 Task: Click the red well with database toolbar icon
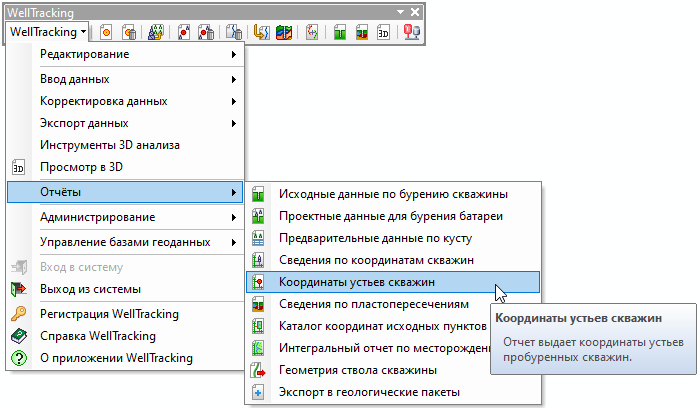click(x=412, y=32)
